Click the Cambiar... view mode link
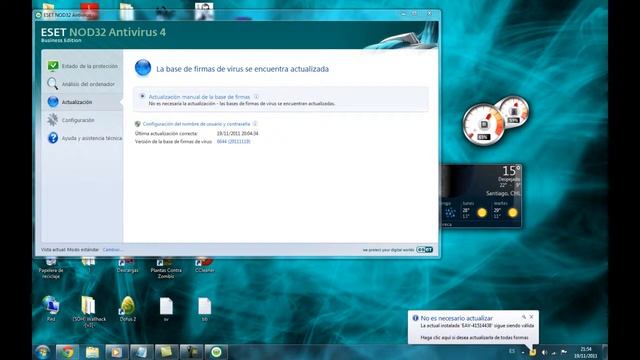640x360 pixels. coord(112,249)
